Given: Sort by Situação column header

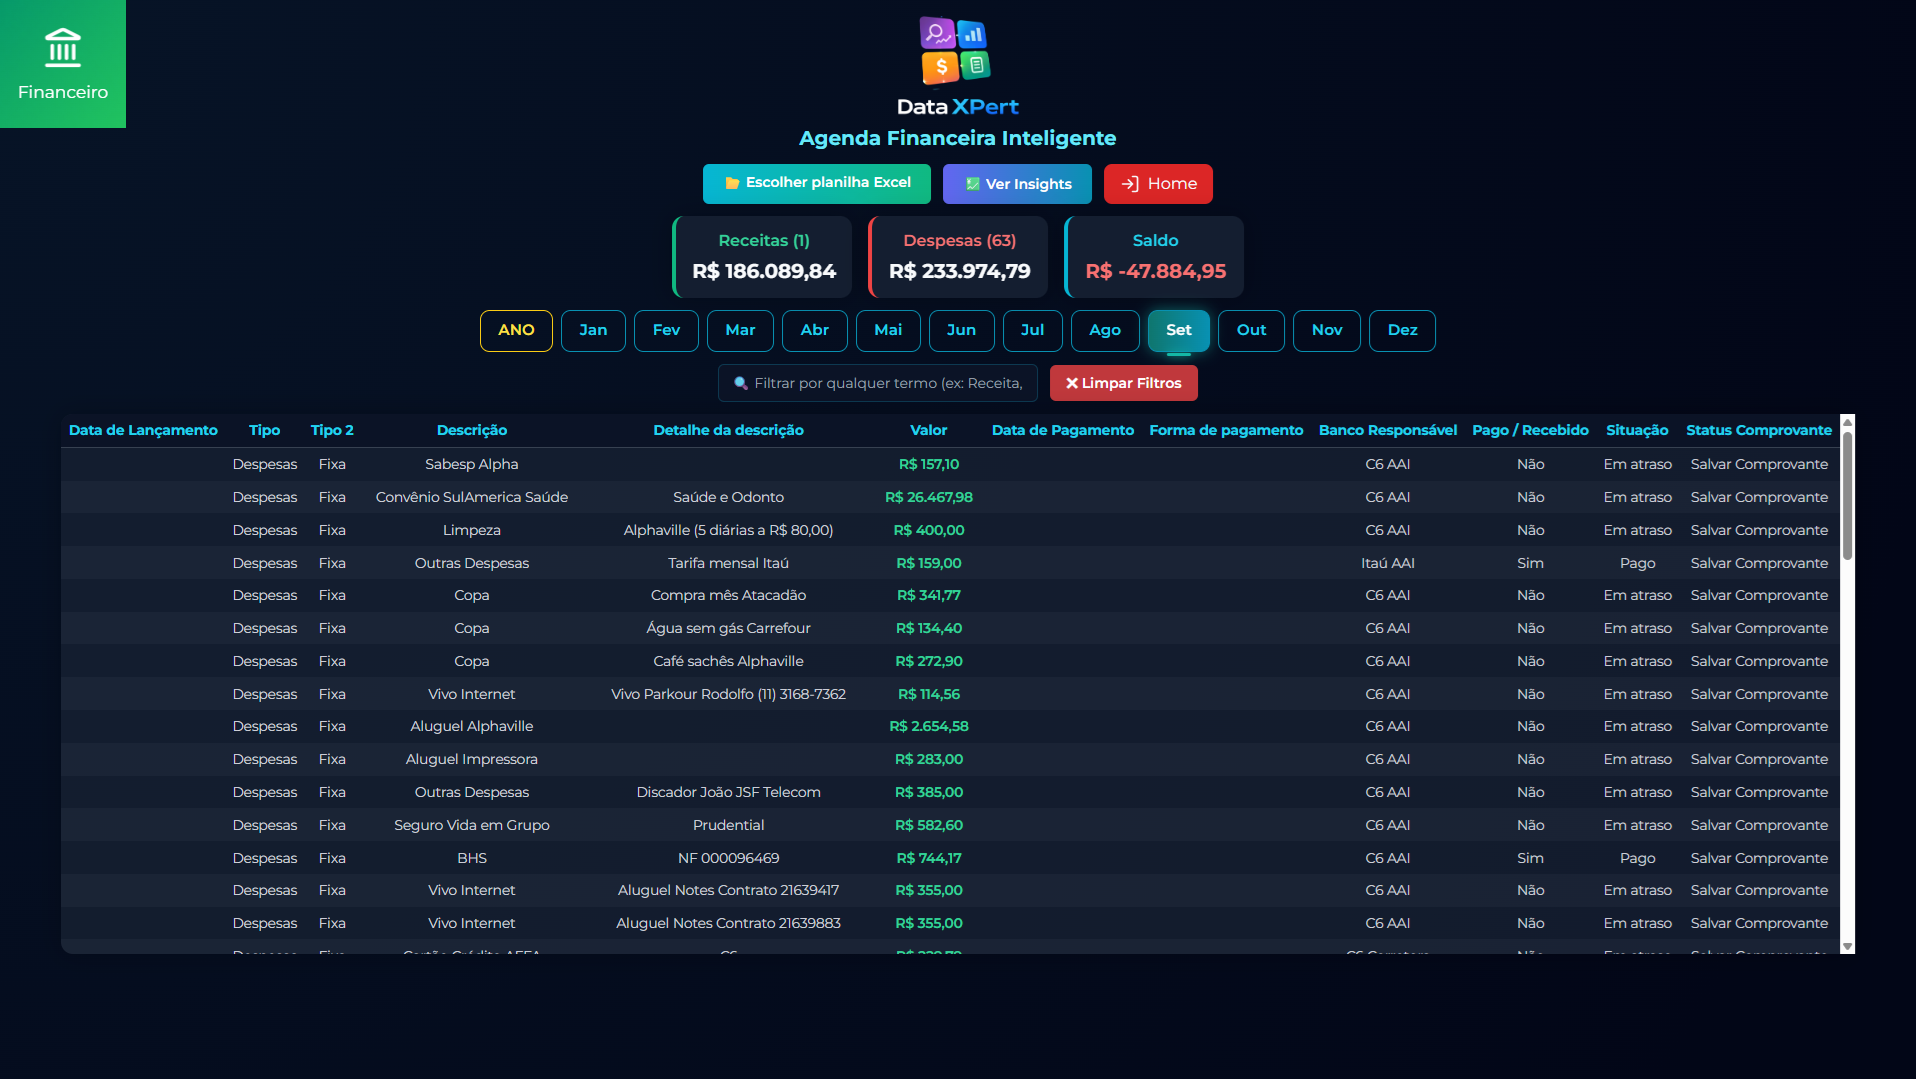Looking at the screenshot, I should tap(1637, 430).
